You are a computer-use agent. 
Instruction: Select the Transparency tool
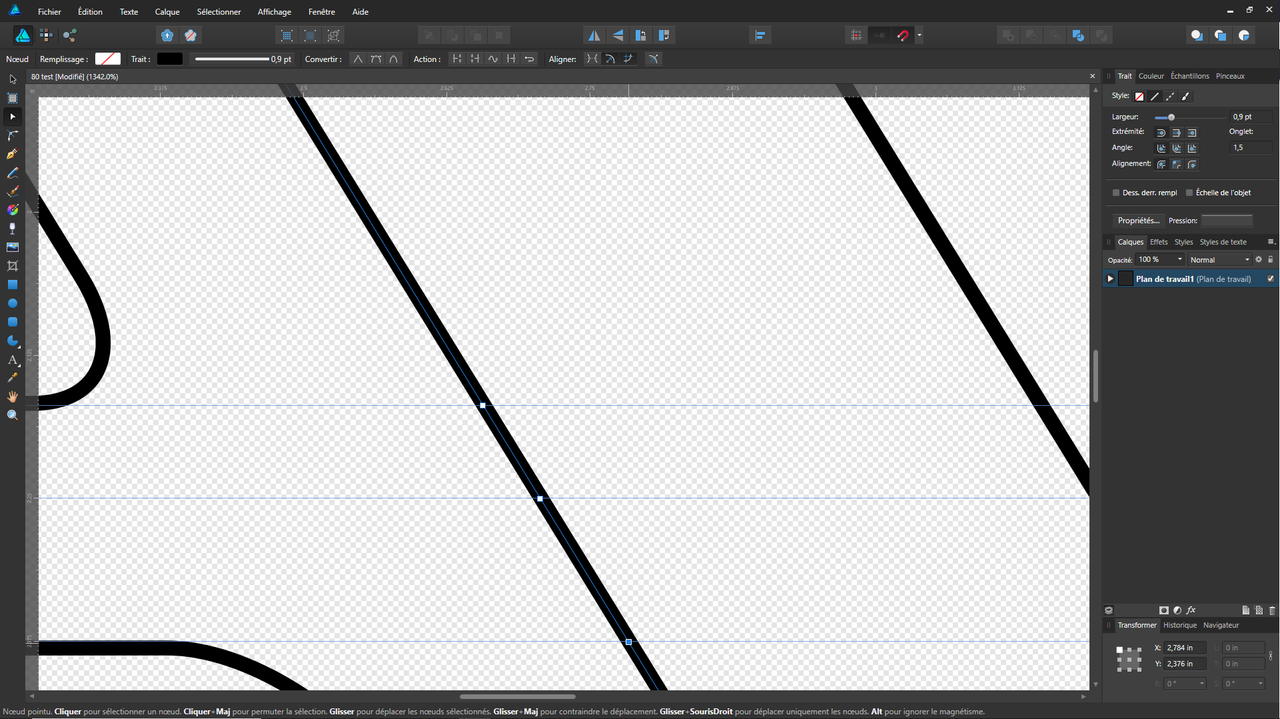click(x=13, y=228)
